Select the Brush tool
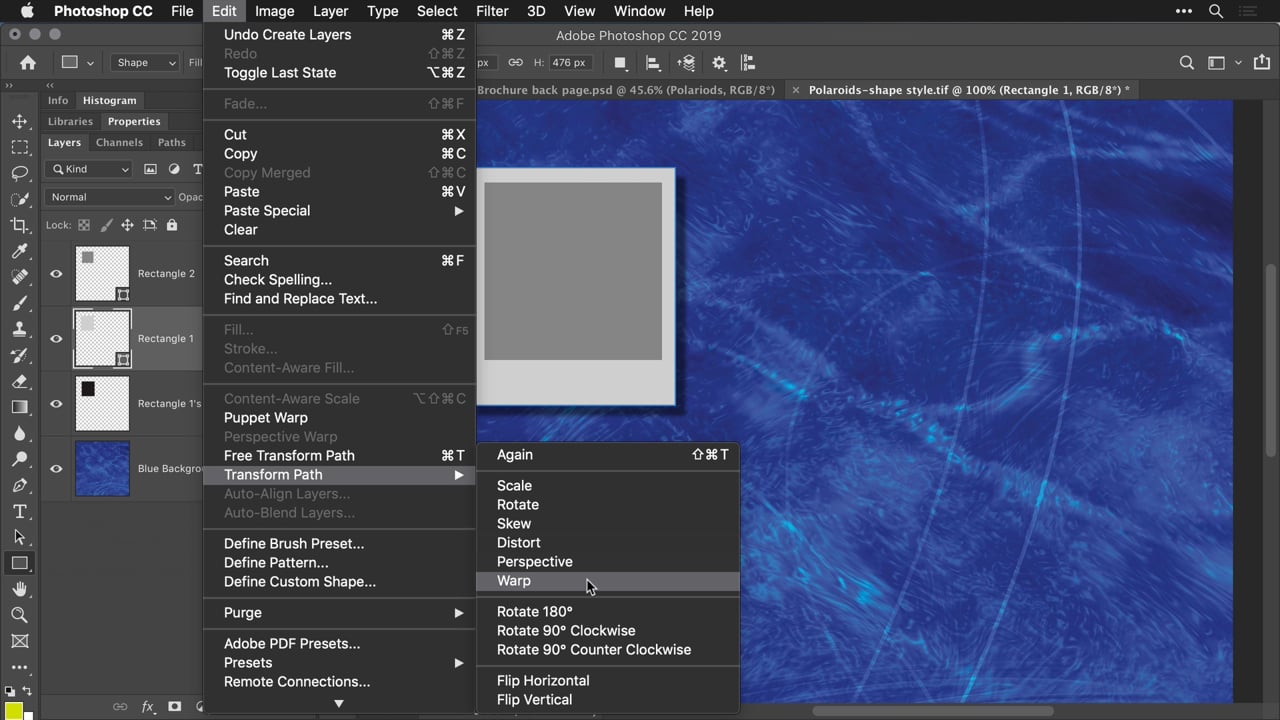Viewport: 1280px width, 720px height. tap(19, 303)
